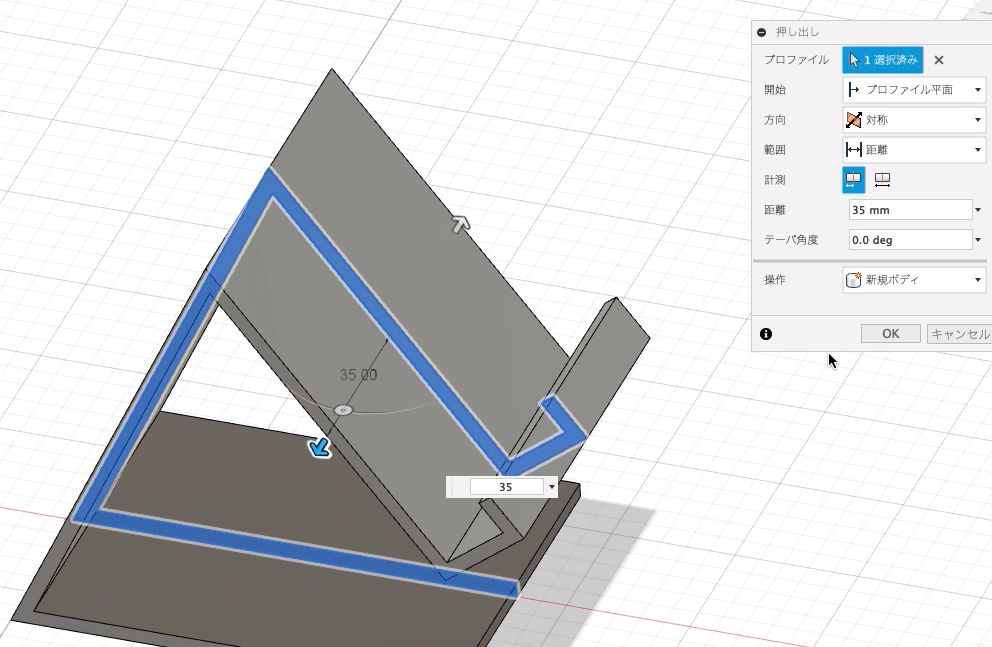Click the taper angle round manipulator handle

(x=343, y=410)
